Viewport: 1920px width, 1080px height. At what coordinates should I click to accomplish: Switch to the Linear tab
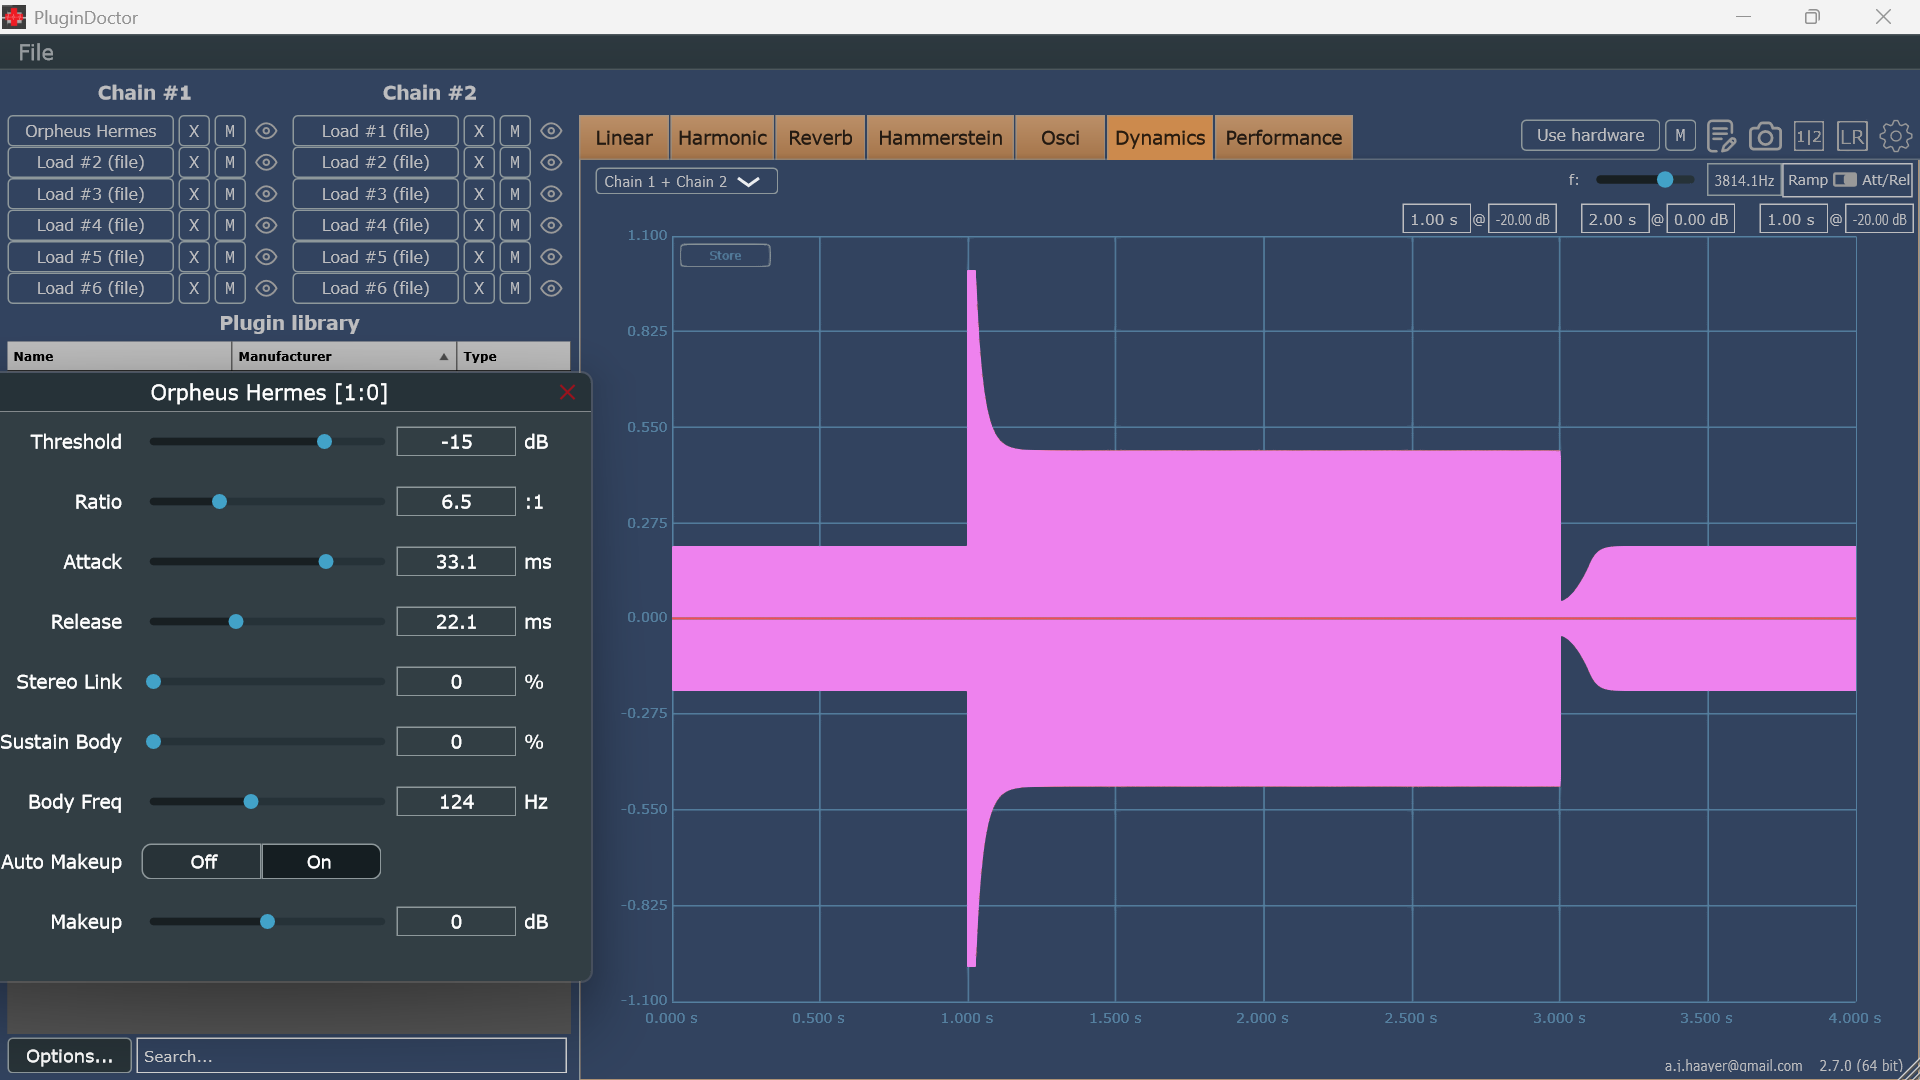(x=624, y=138)
